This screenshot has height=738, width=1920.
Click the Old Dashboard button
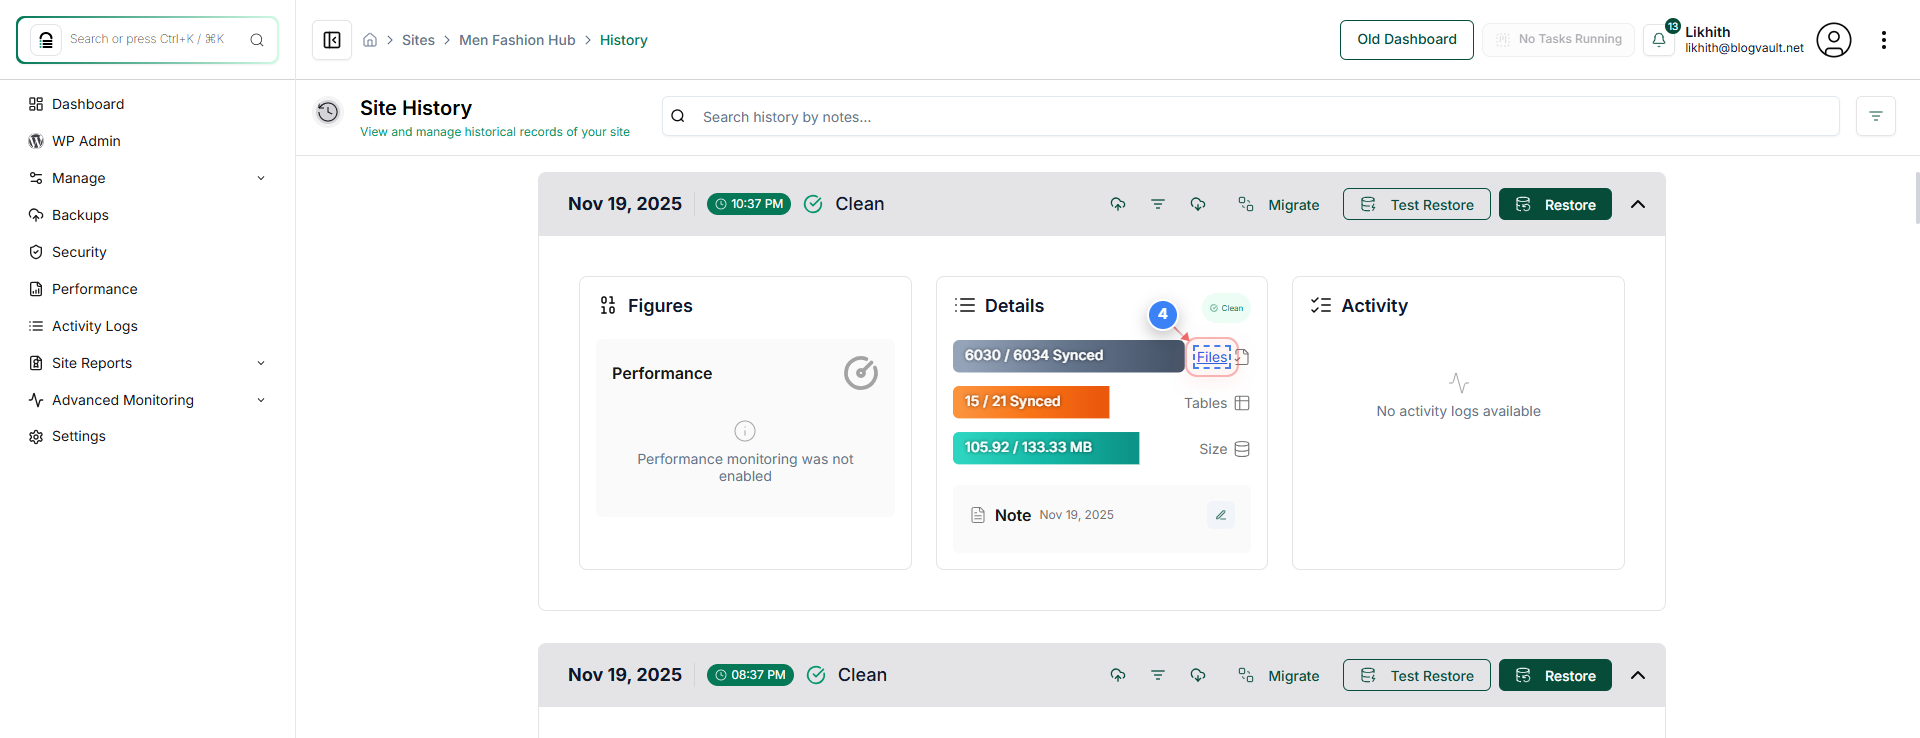click(1406, 40)
